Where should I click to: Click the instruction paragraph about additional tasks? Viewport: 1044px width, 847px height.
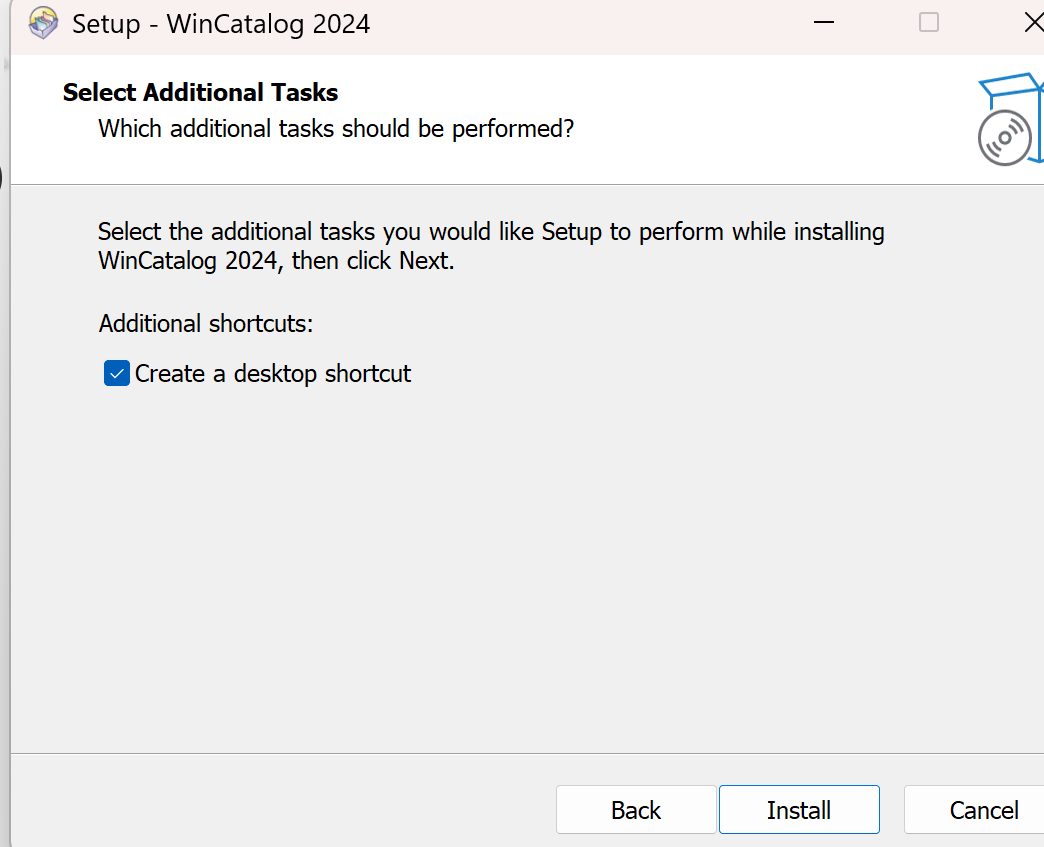(x=490, y=247)
